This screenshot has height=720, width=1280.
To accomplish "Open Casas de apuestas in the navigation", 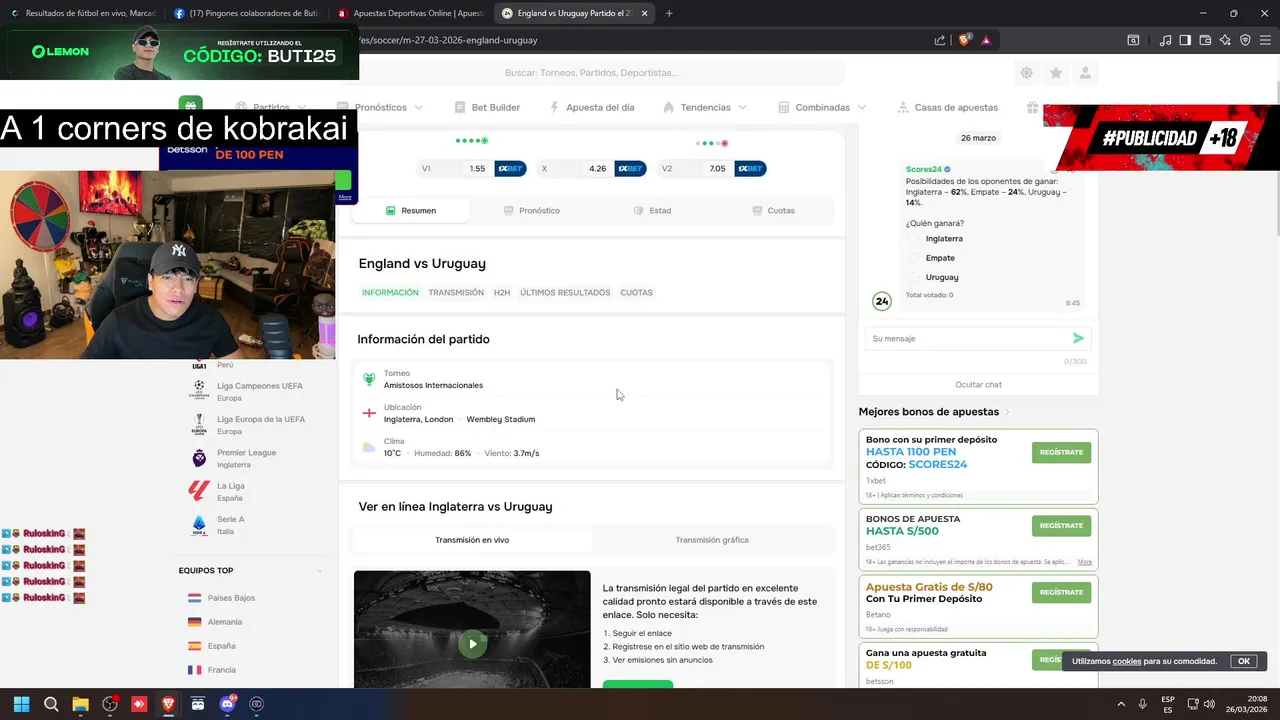I will pyautogui.click(x=948, y=107).
